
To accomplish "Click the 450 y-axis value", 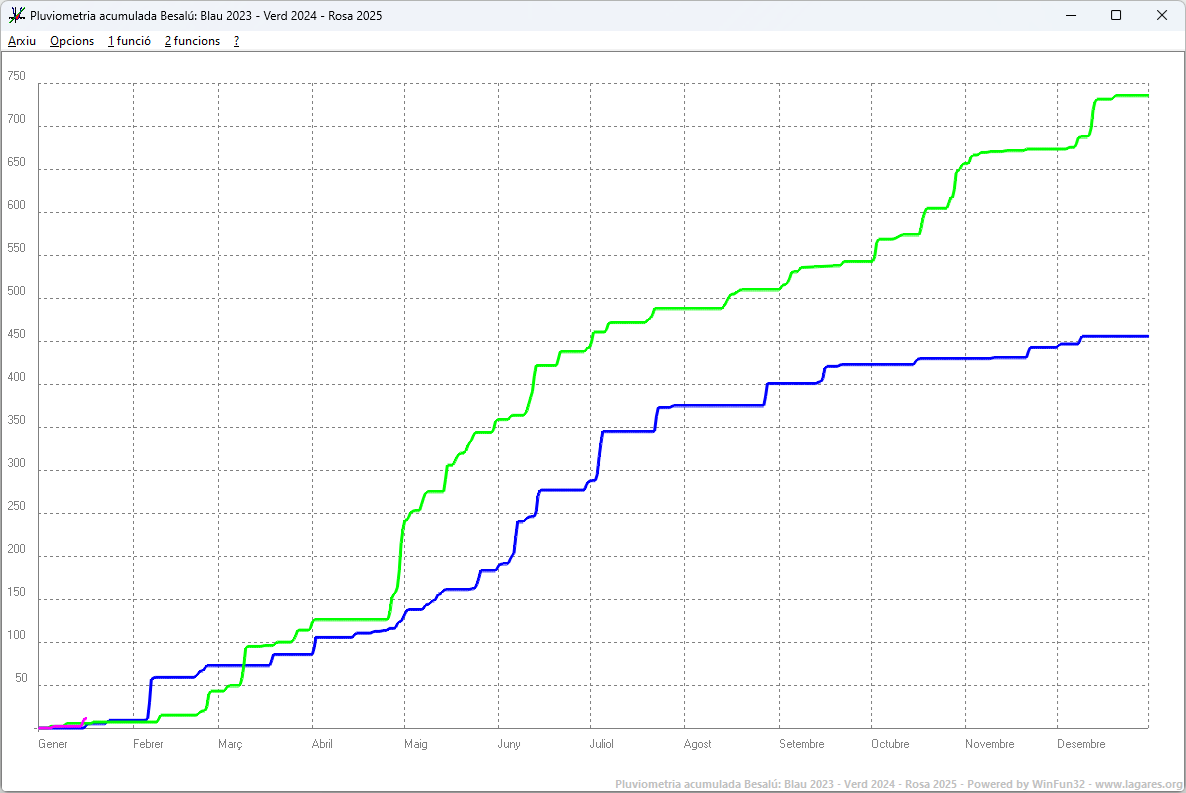I will [x=17, y=334].
